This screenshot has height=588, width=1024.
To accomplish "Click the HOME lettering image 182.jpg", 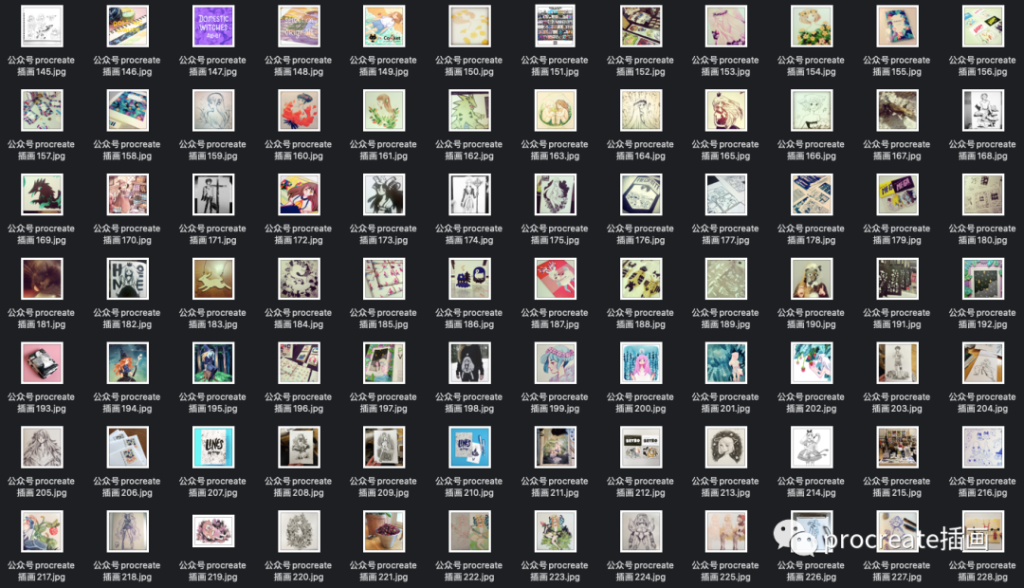I will (127, 279).
